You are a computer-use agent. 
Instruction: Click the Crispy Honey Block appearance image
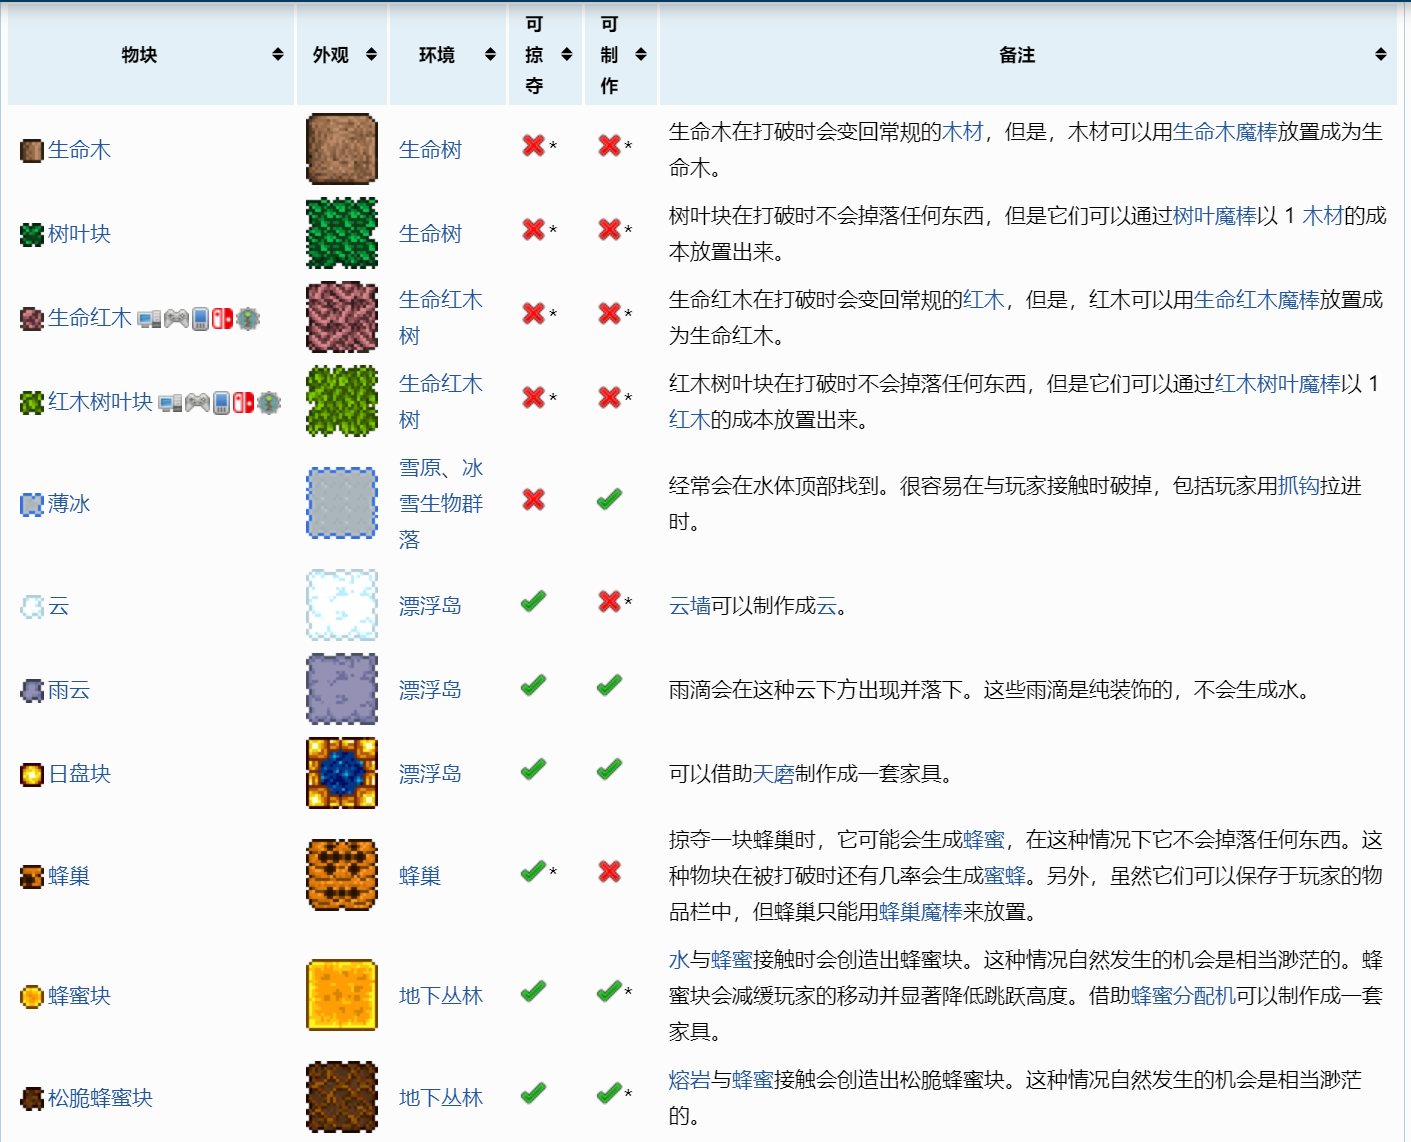point(342,1097)
